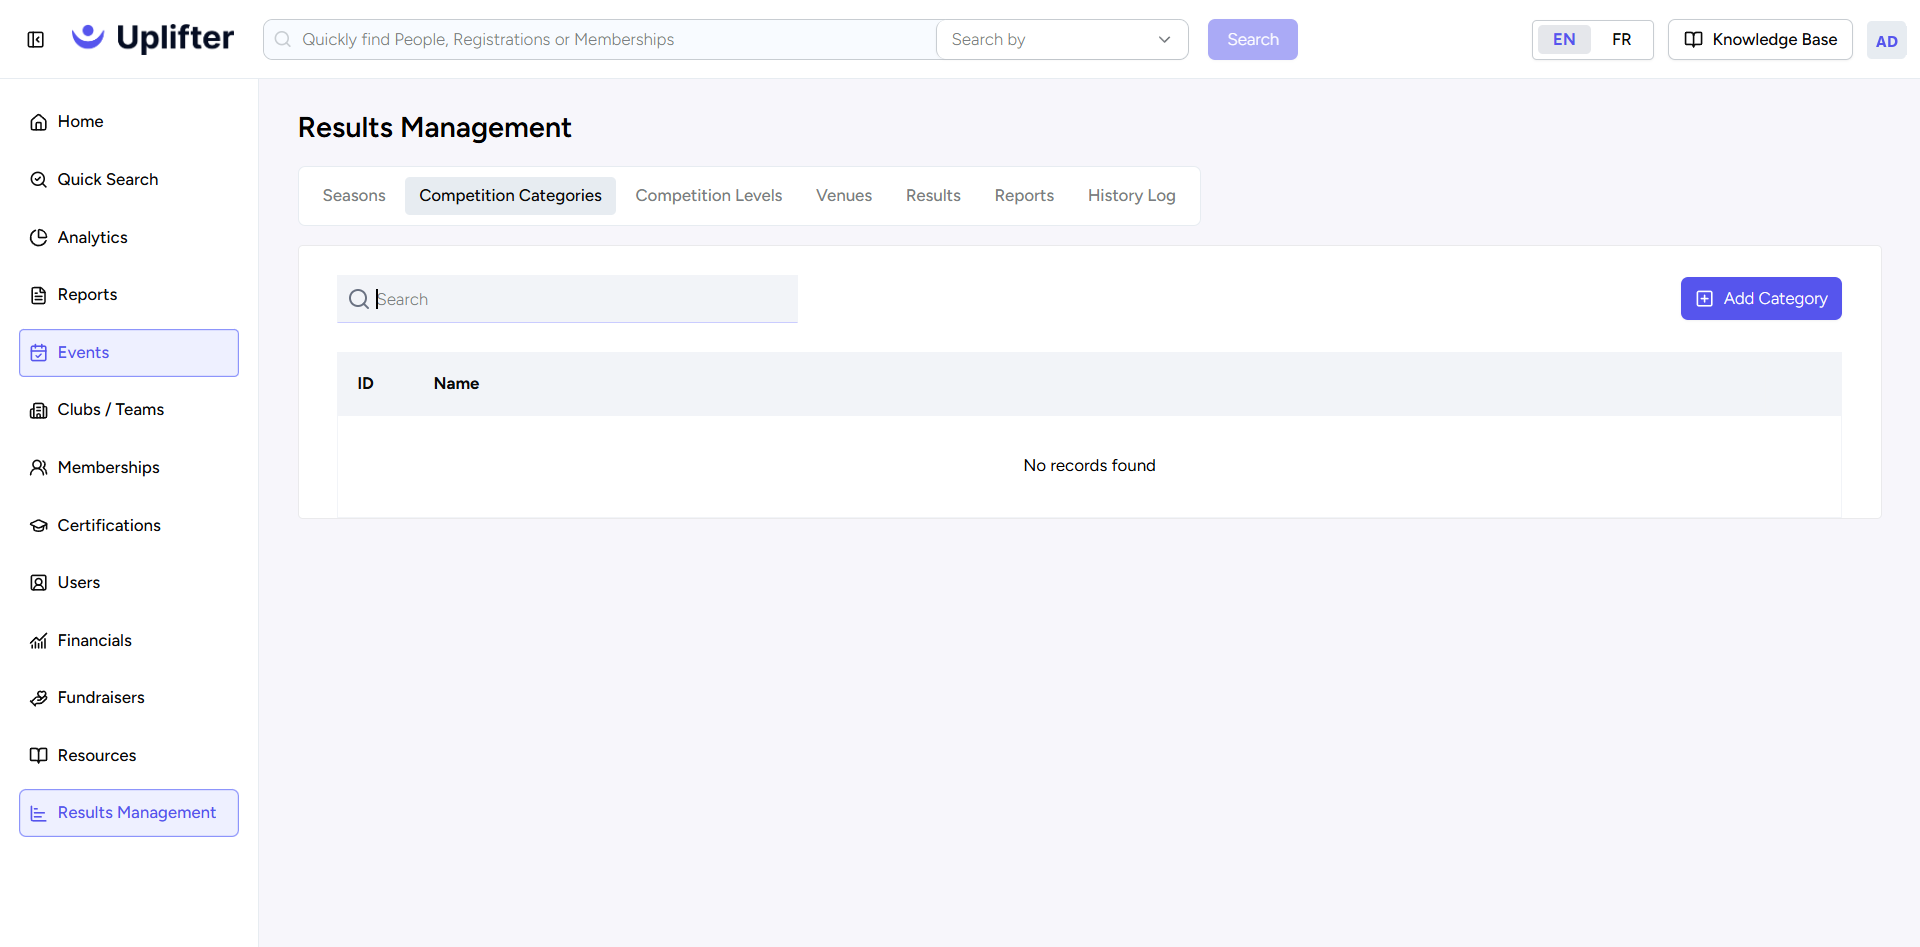
Task: Click the Quick Search magnifier icon
Action: point(39,180)
